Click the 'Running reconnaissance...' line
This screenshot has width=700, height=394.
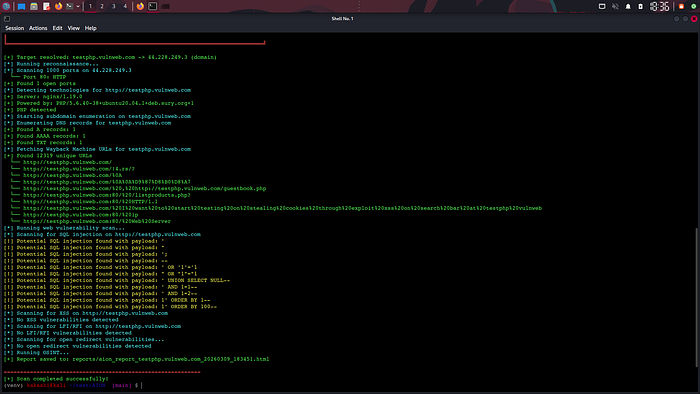pos(51,64)
